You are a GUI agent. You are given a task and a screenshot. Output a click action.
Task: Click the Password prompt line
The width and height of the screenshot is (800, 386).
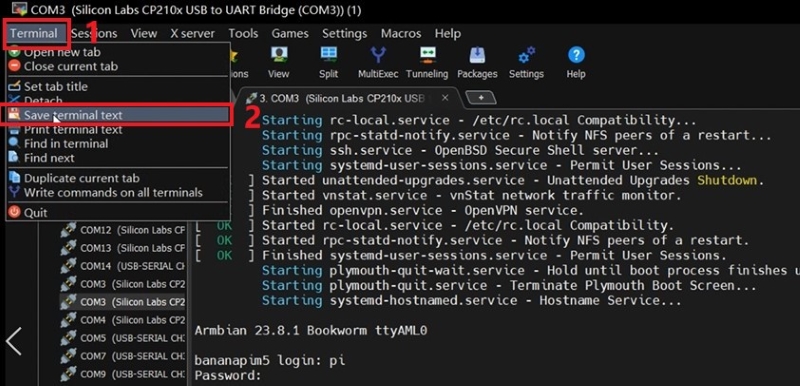coord(228,376)
